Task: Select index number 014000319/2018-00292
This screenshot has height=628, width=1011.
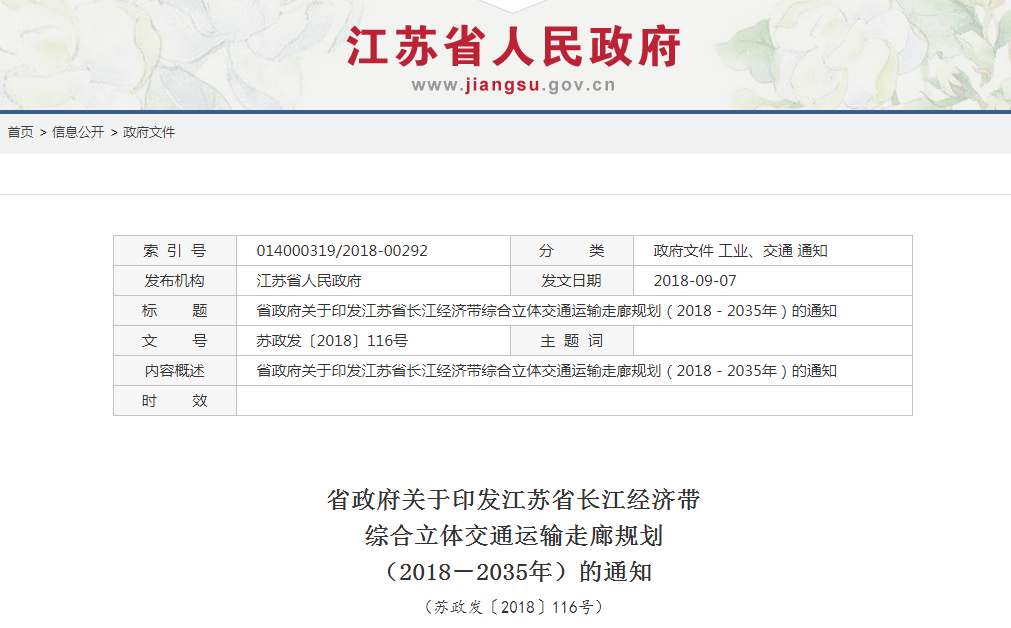Action: (342, 251)
